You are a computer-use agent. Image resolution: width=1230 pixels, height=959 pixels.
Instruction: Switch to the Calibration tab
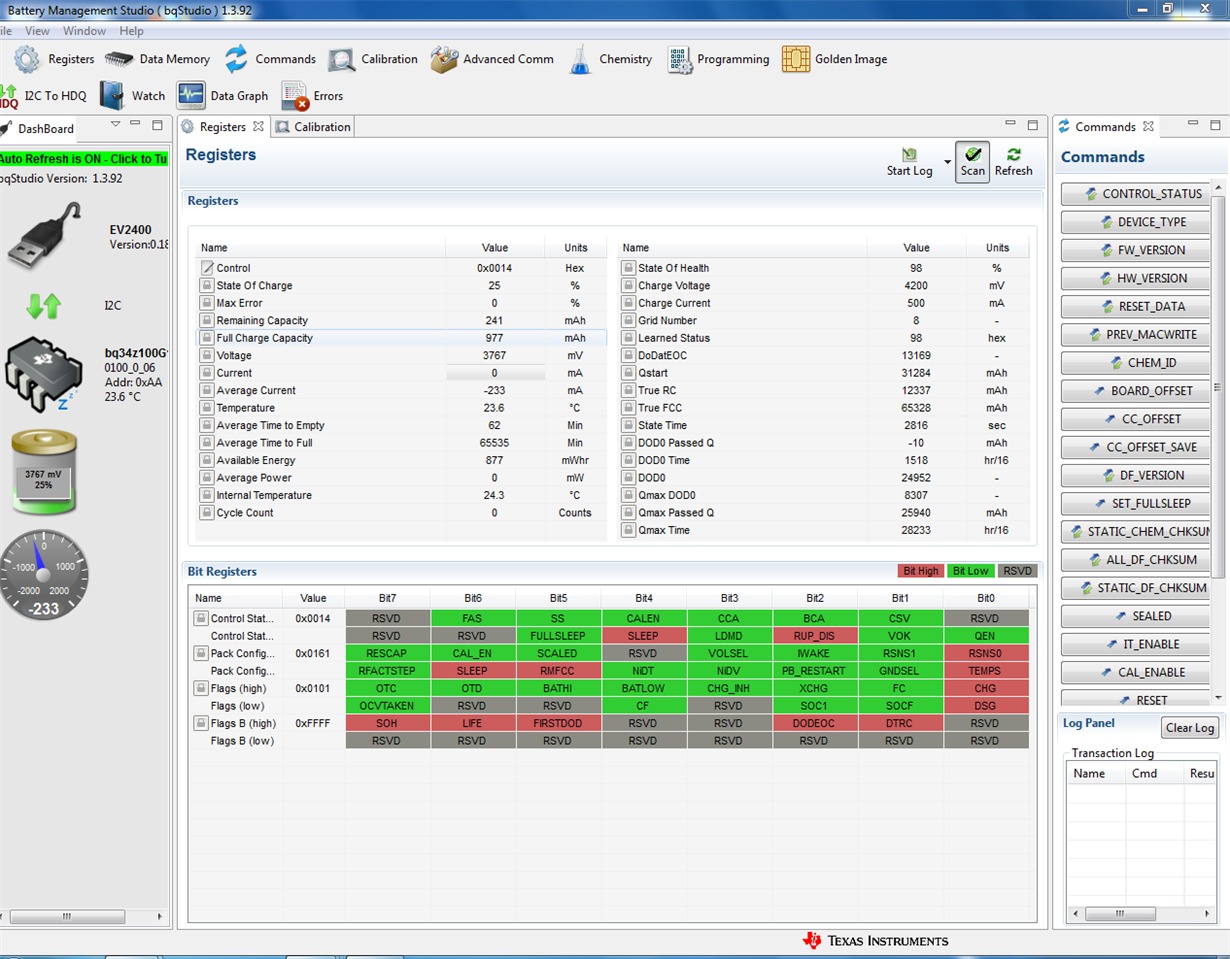(x=312, y=127)
